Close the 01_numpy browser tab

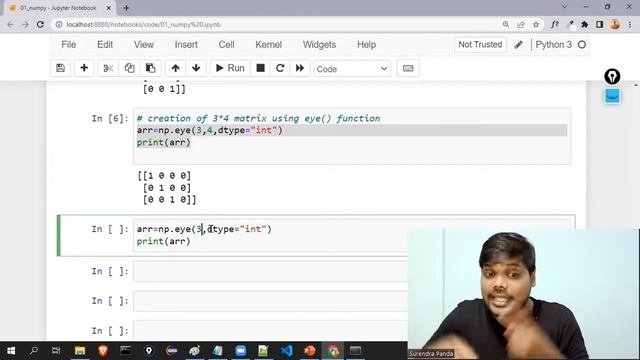[x=108, y=8]
